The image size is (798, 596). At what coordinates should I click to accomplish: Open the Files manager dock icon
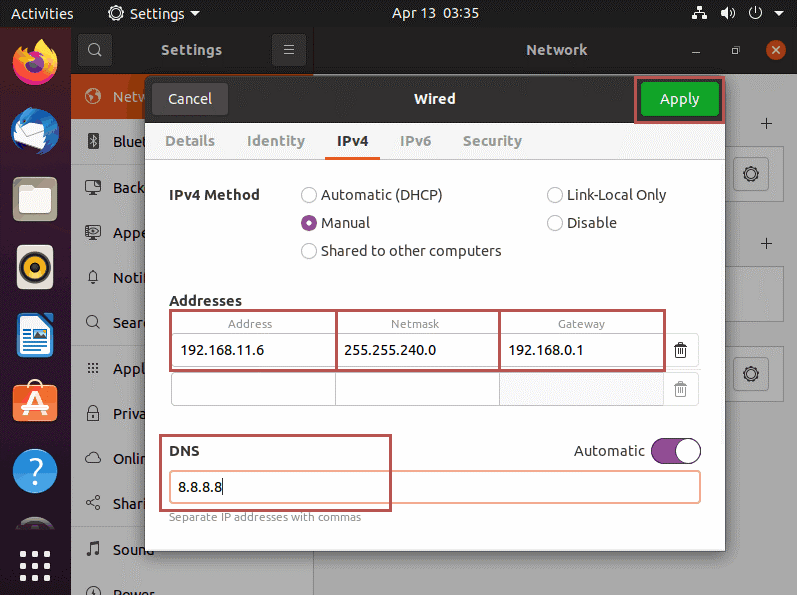click(x=35, y=199)
